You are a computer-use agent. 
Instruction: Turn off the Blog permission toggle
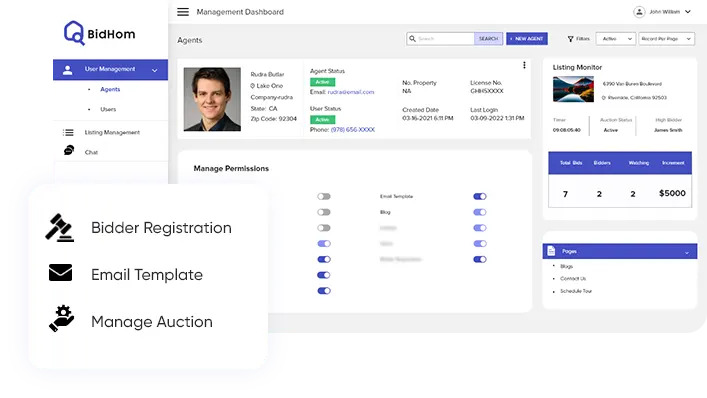click(x=480, y=212)
